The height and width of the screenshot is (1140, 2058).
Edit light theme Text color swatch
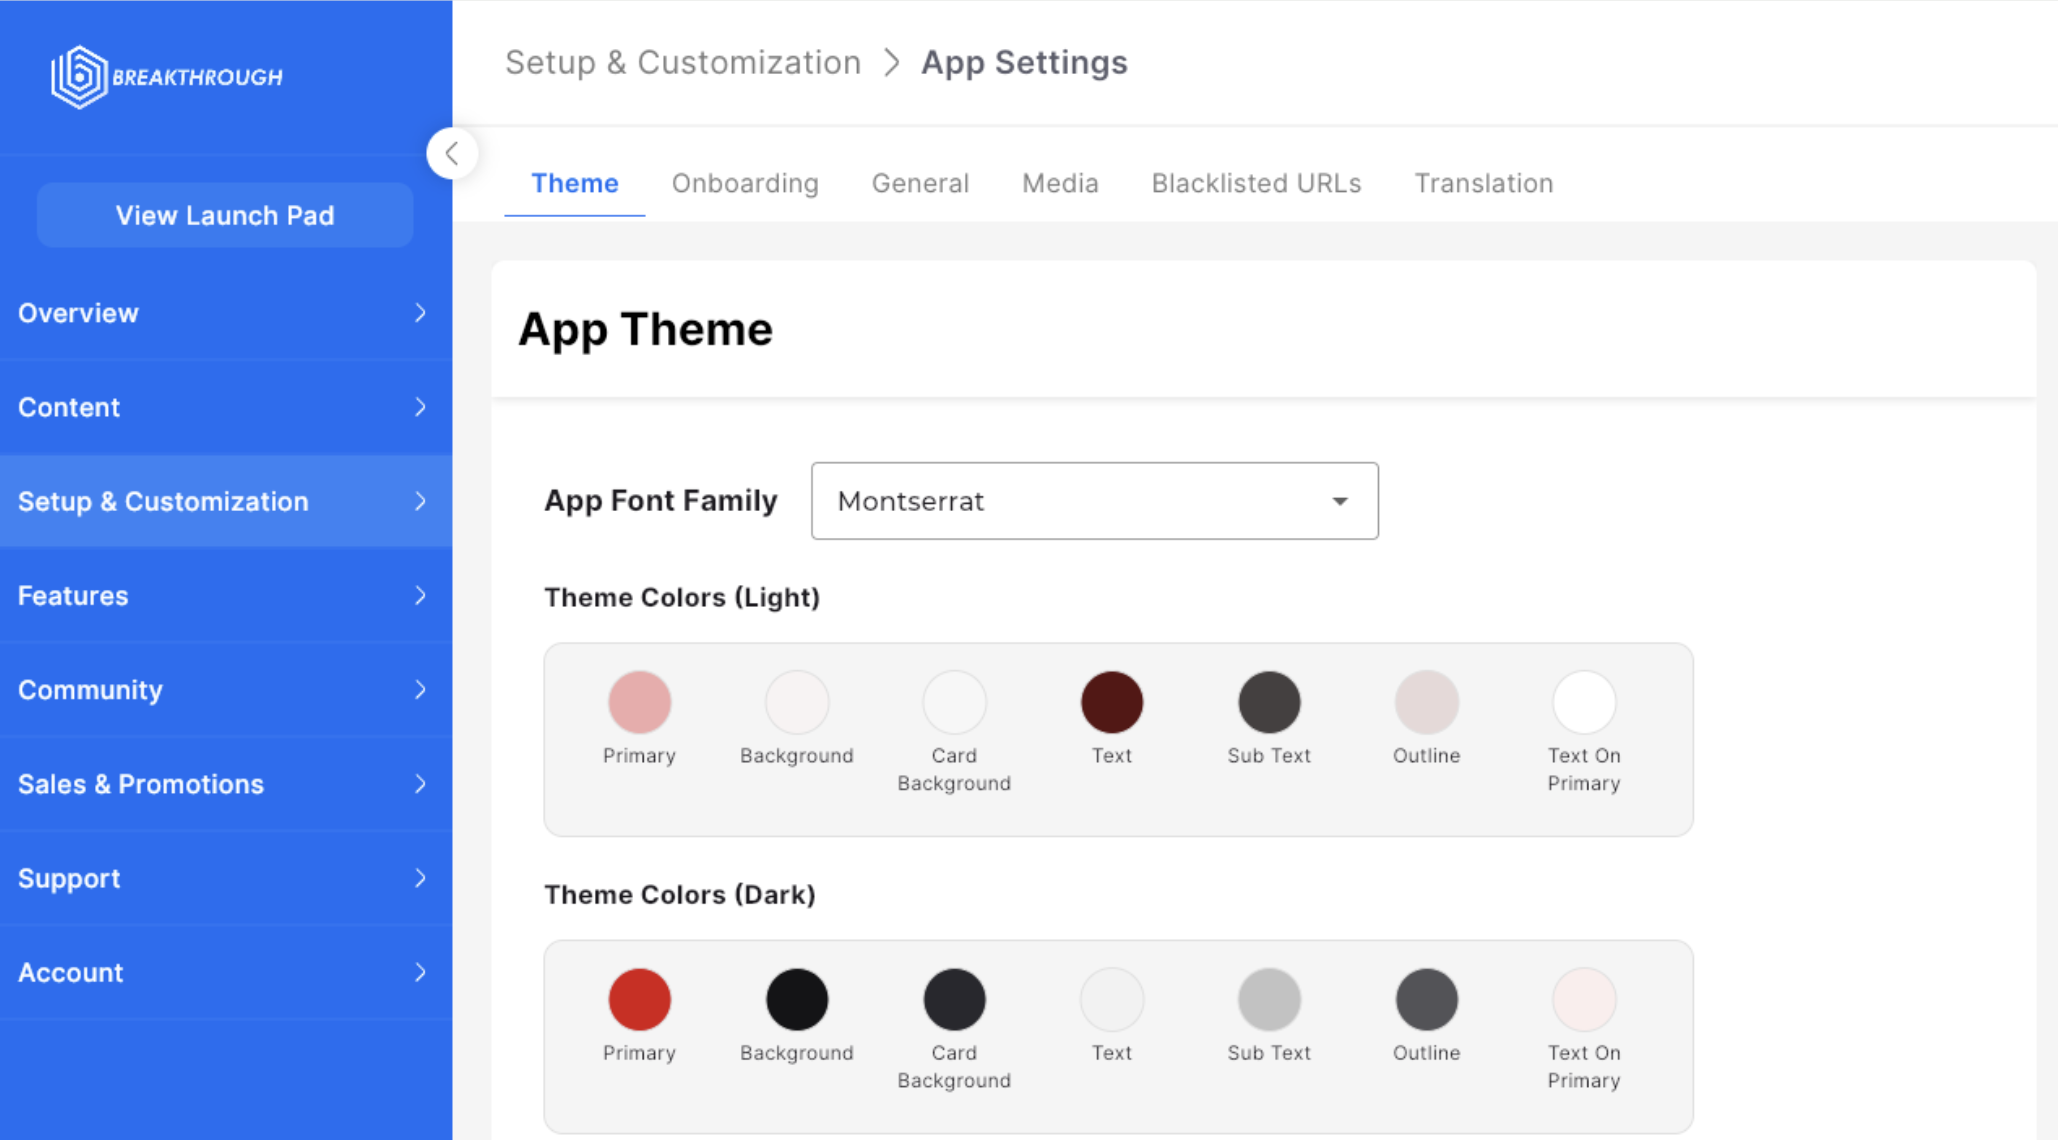[x=1111, y=702]
